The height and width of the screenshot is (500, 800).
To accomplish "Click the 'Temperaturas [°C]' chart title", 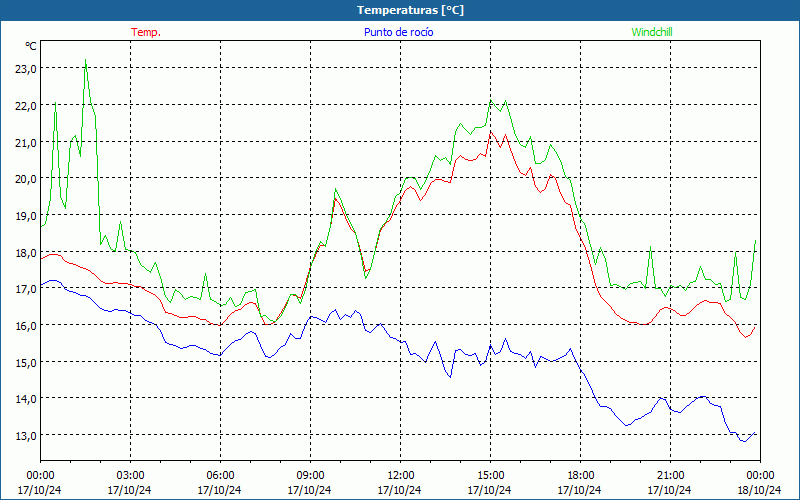I will click(410, 10).
